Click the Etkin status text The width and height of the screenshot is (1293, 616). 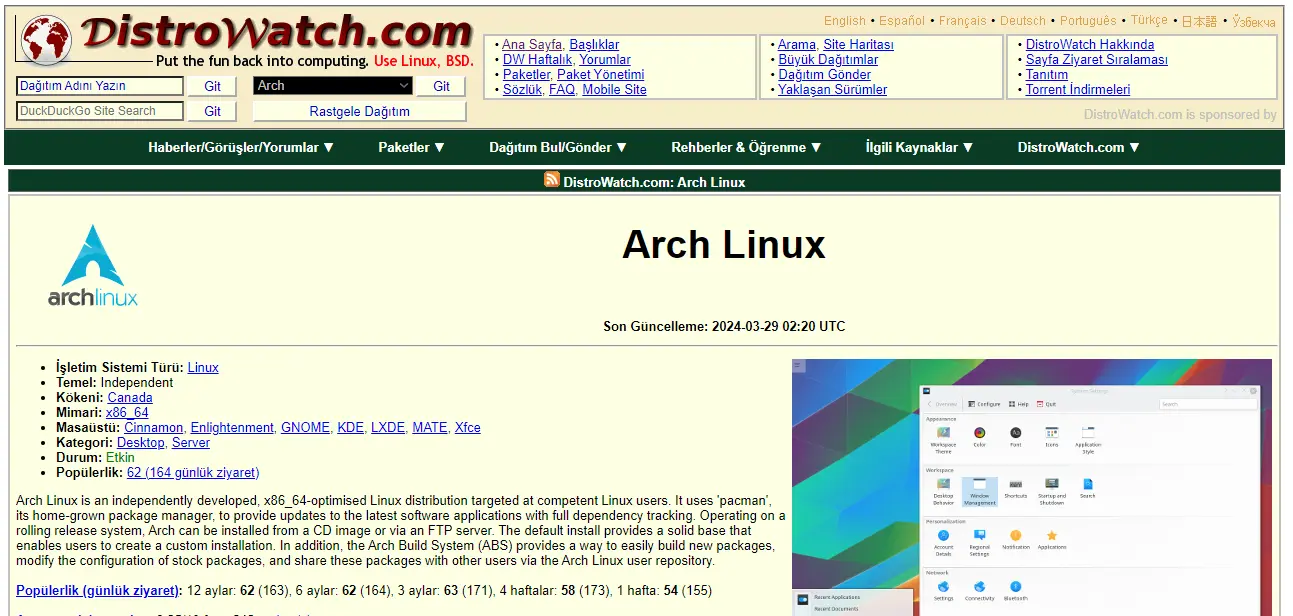click(x=120, y=458)
